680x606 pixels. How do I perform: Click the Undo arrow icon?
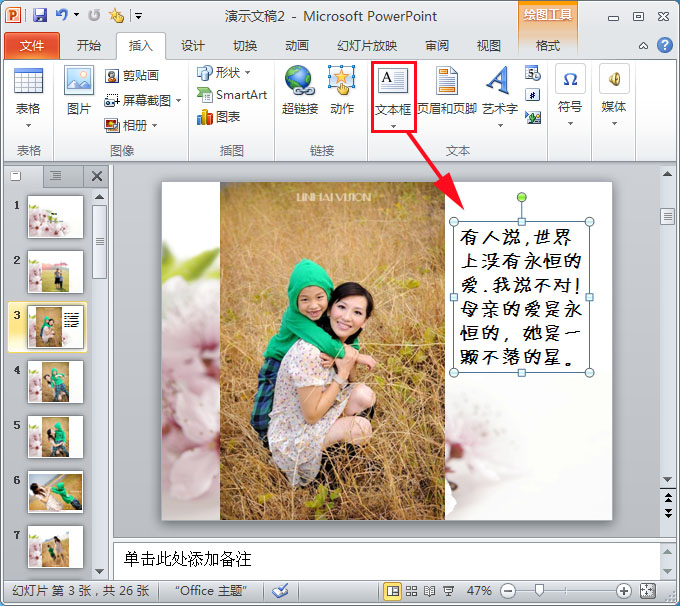(x=61, y=15)
